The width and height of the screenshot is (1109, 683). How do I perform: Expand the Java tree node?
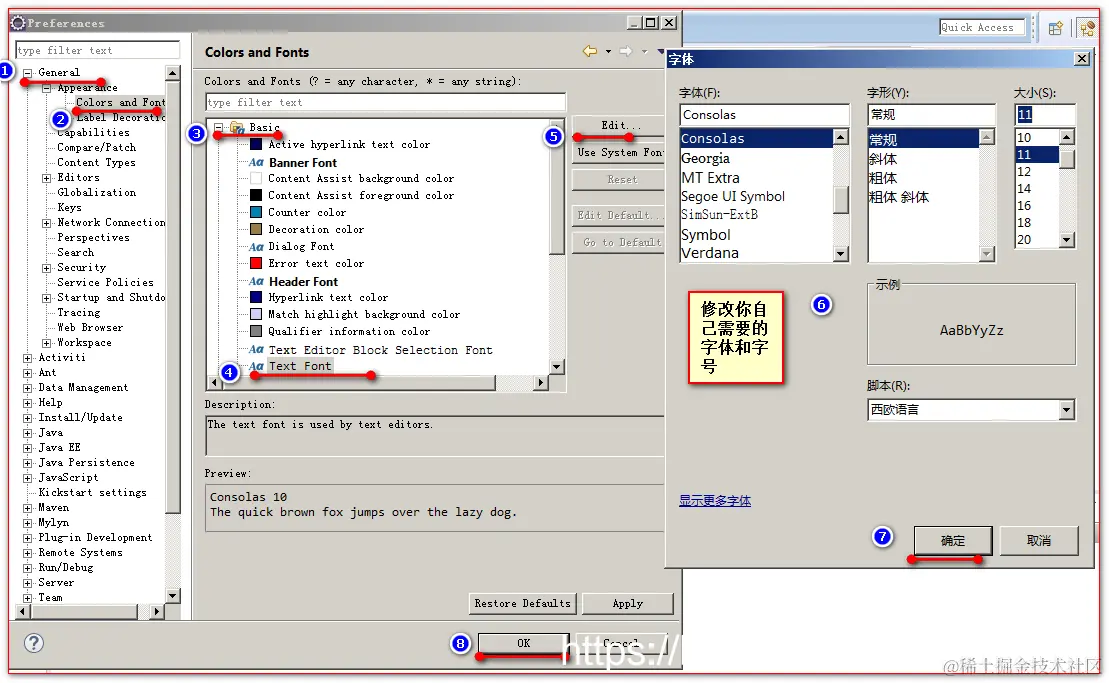(28, 433)
